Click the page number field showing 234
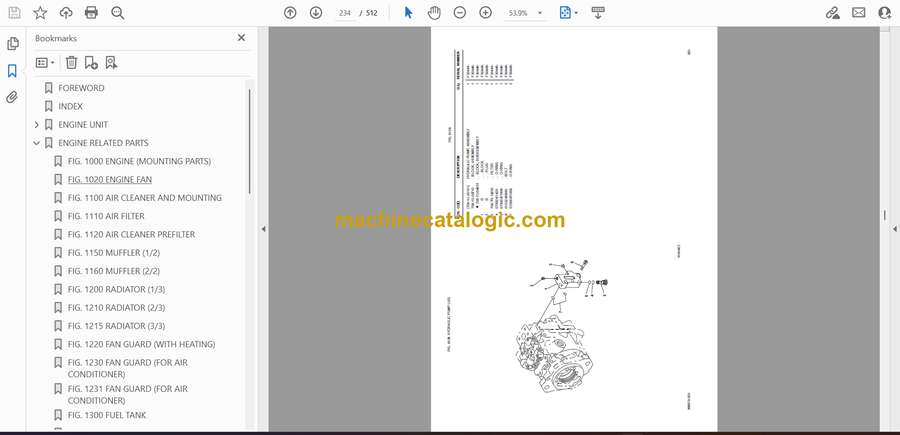Screen dimensions: 900x435 [345, 13]
